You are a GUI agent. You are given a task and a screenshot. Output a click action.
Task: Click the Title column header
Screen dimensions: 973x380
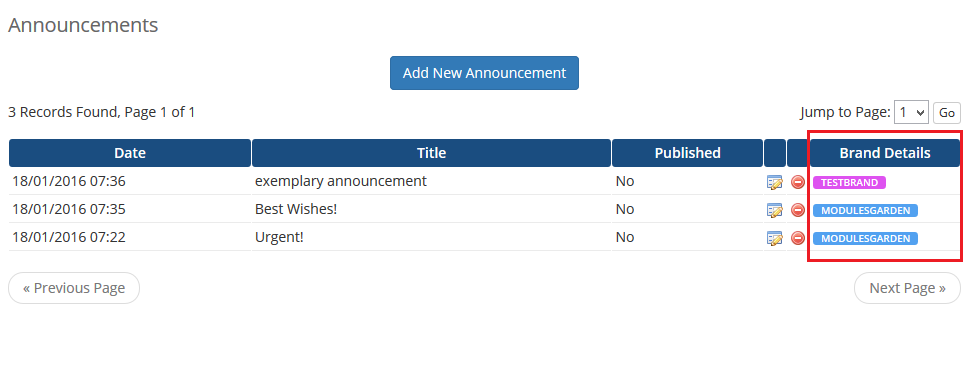(431, 153)
